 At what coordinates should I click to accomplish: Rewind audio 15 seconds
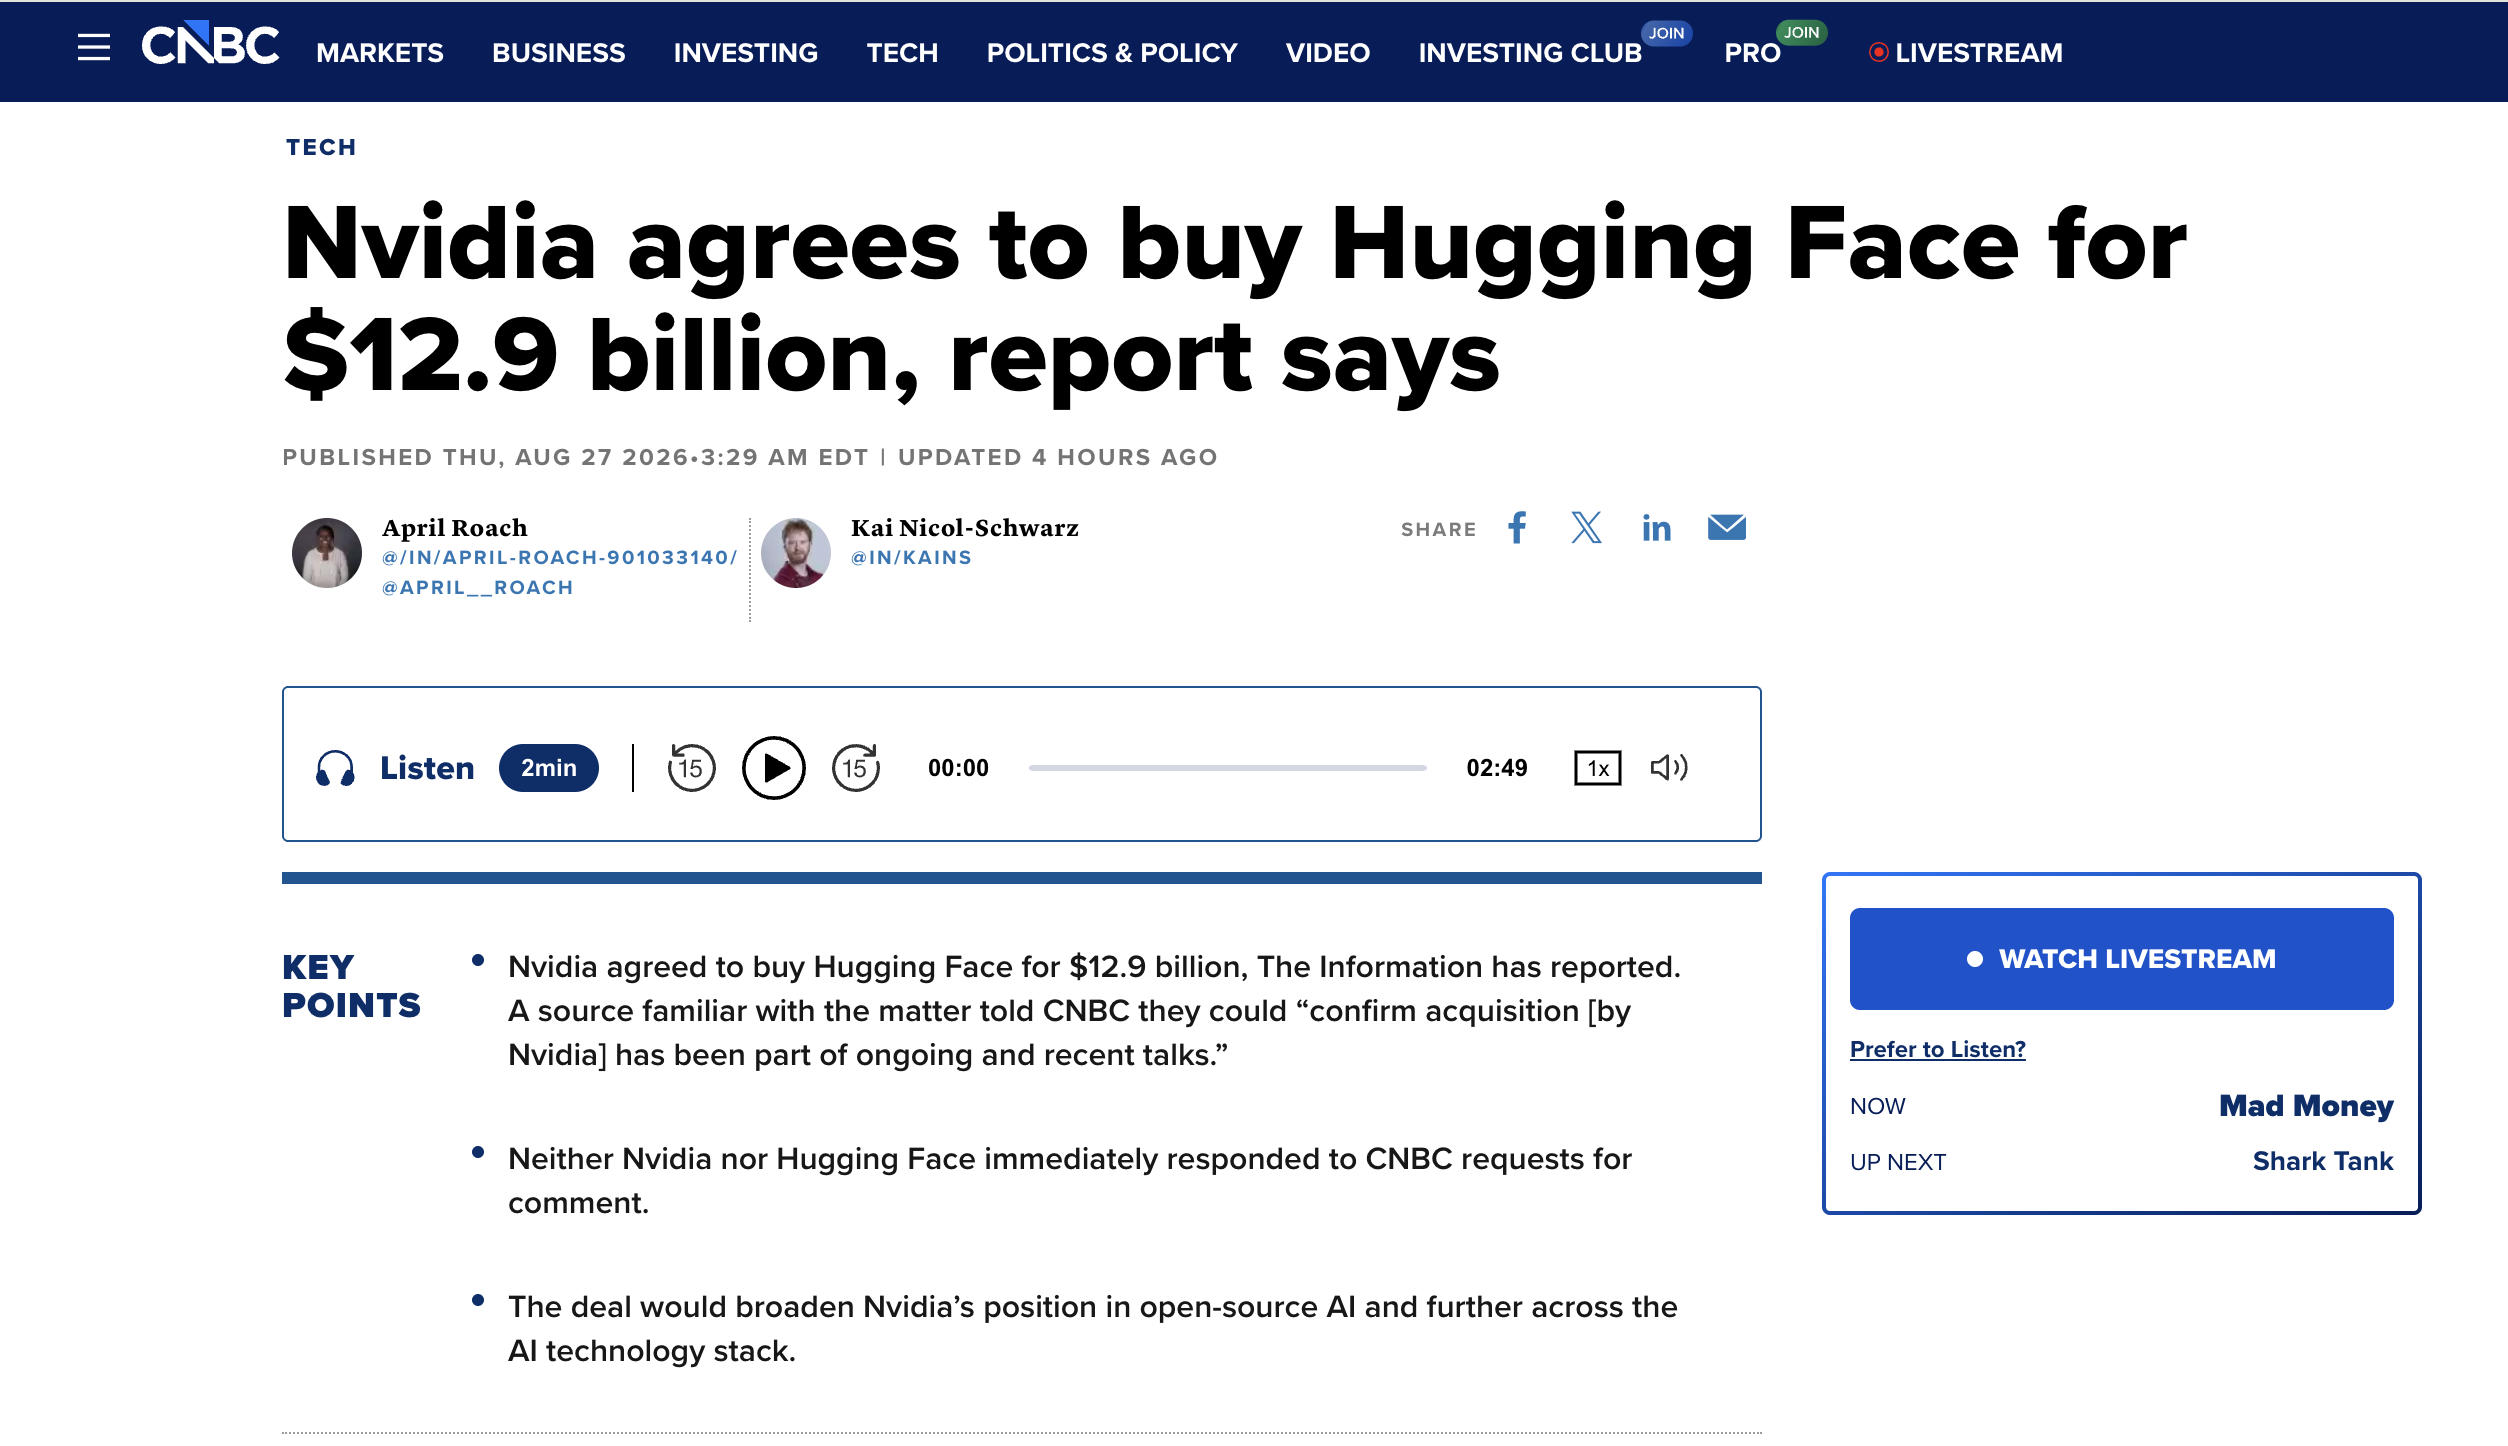[x=691, y=767]
